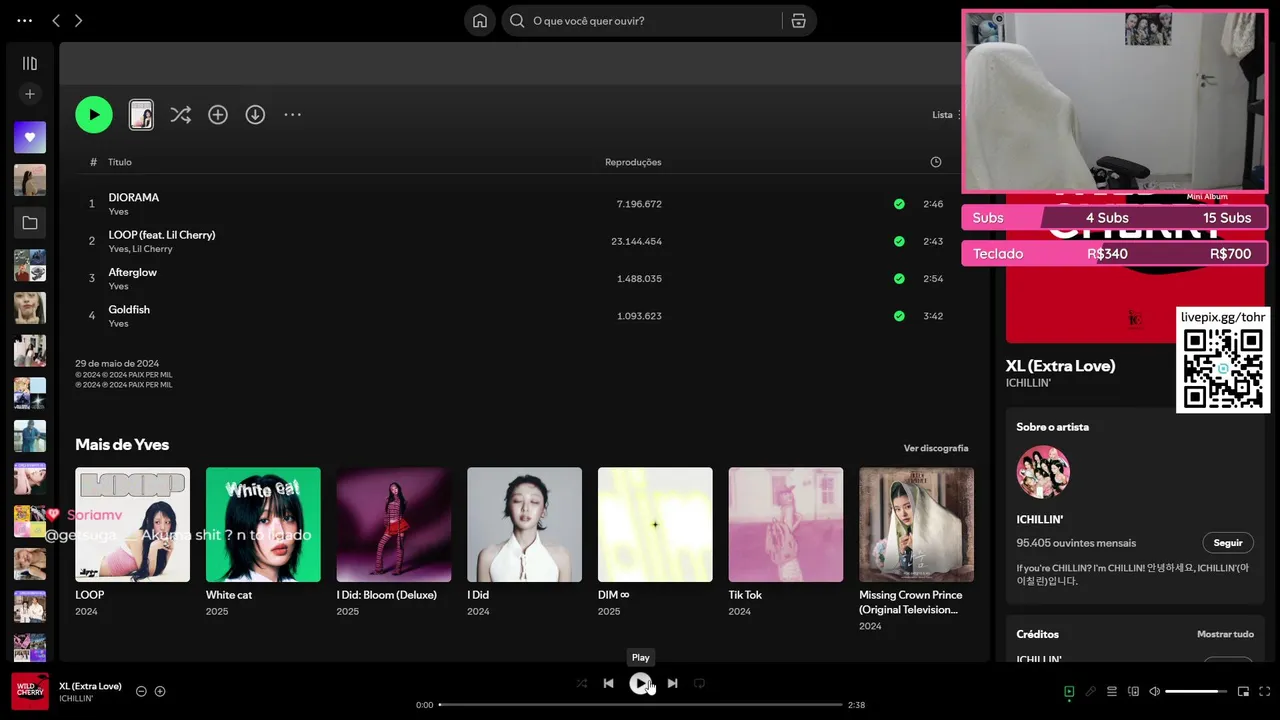Open the I Did album card
The width and height of the screenshot is (1280, 720).
[524, 544]
